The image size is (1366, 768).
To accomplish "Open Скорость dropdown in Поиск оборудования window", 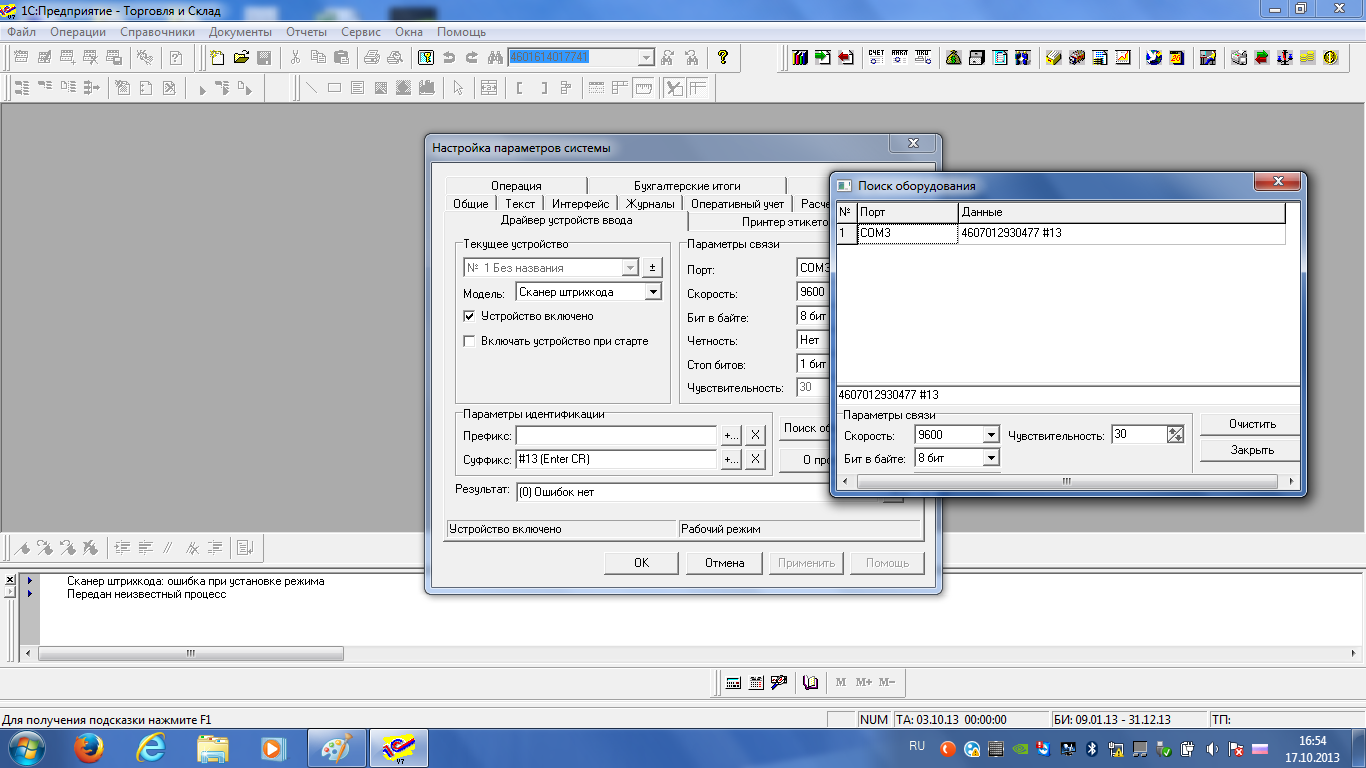I will (990, 435).
